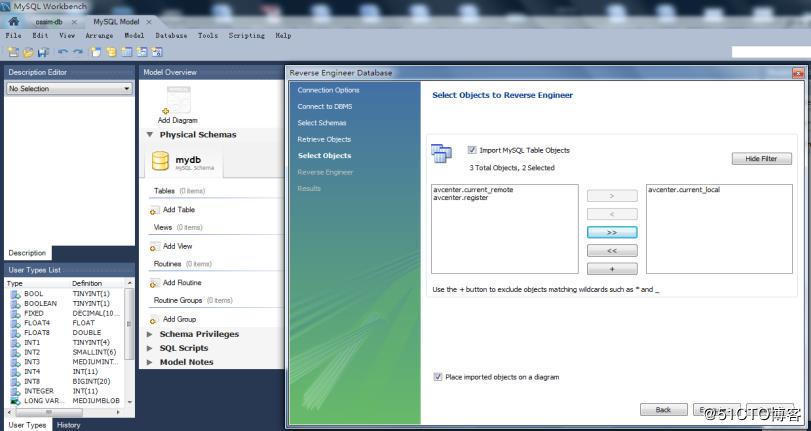811x431 pixels.
Task: Select the Description tab
Action: (27, 253)
